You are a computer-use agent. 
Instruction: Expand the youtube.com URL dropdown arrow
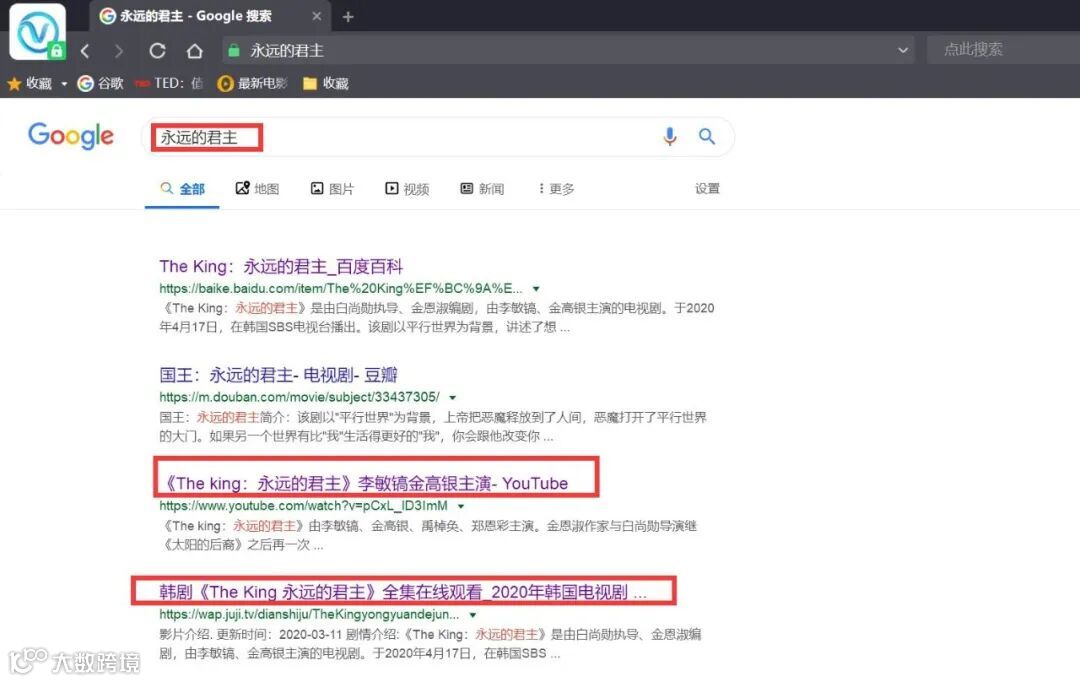tap(461, 506)
